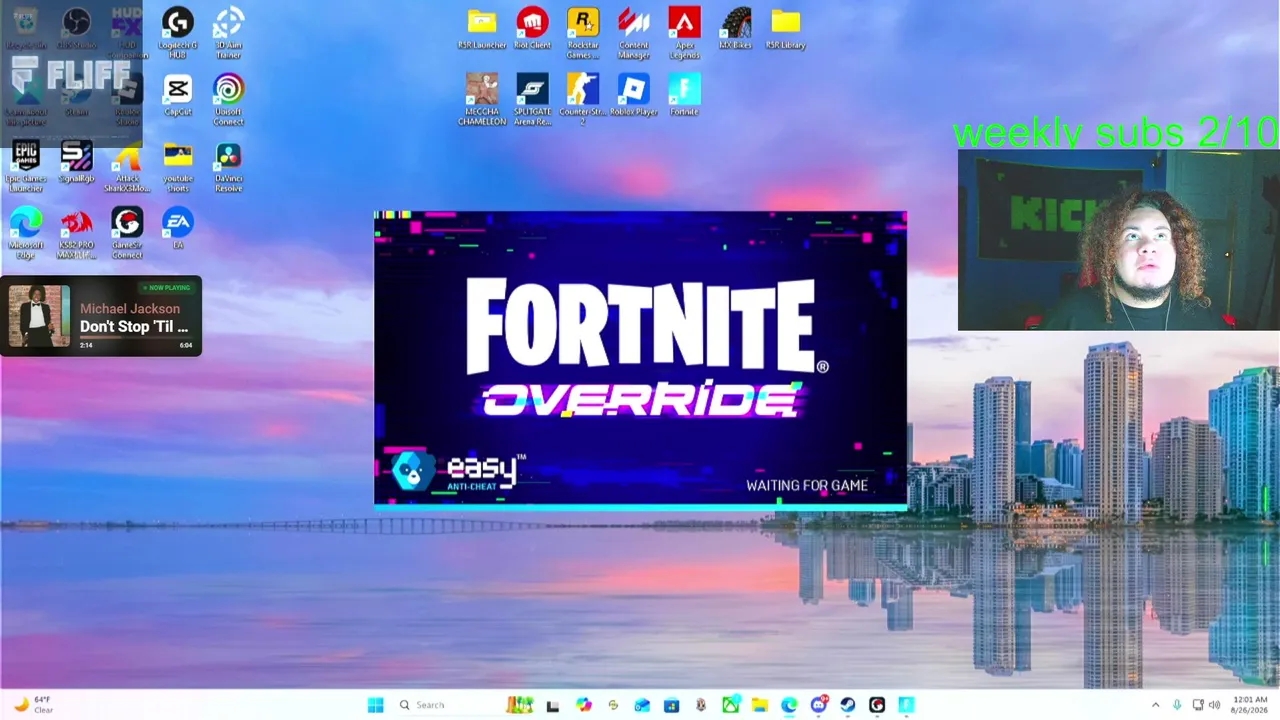Open the SignalRgb desktop shortcut

tap(76, 162)
